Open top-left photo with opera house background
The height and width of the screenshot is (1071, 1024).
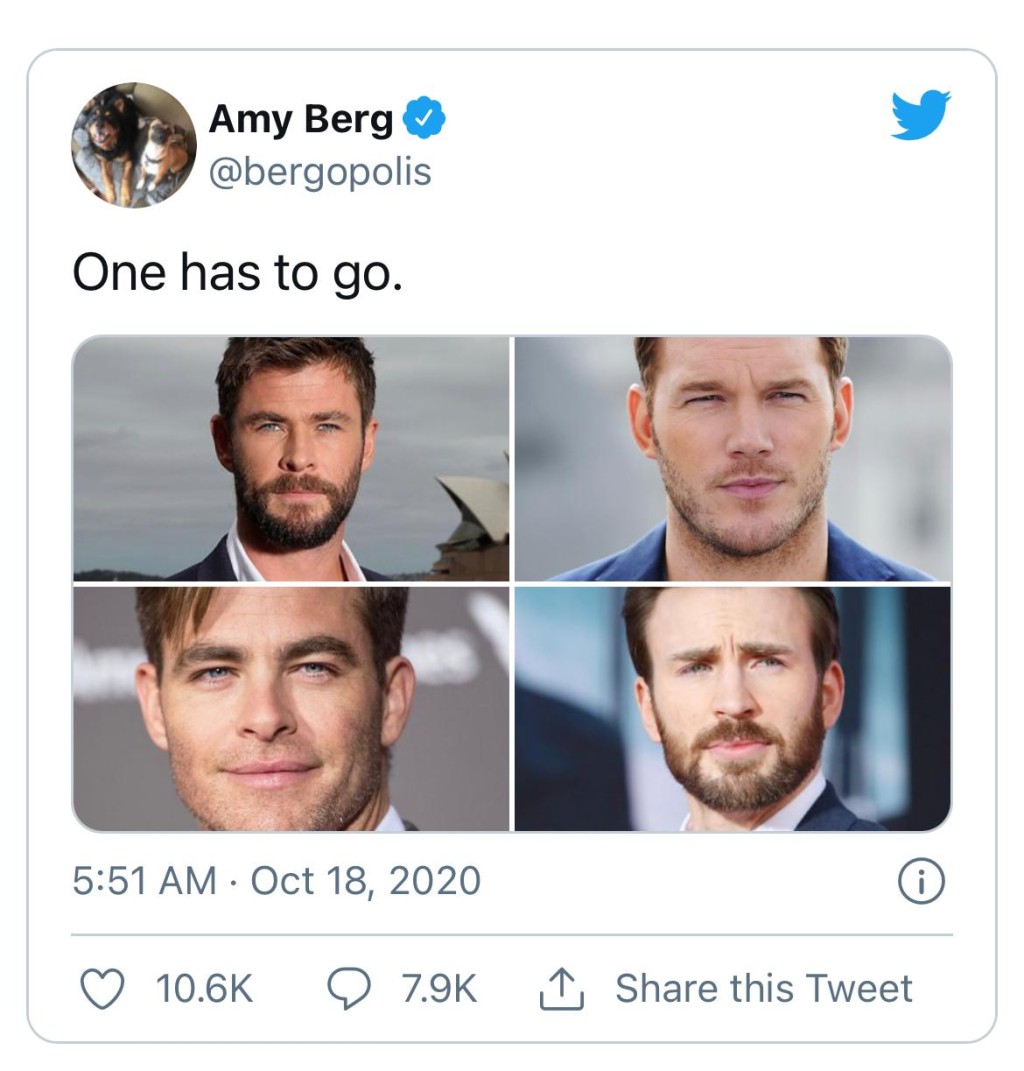(x=291, y=459)
